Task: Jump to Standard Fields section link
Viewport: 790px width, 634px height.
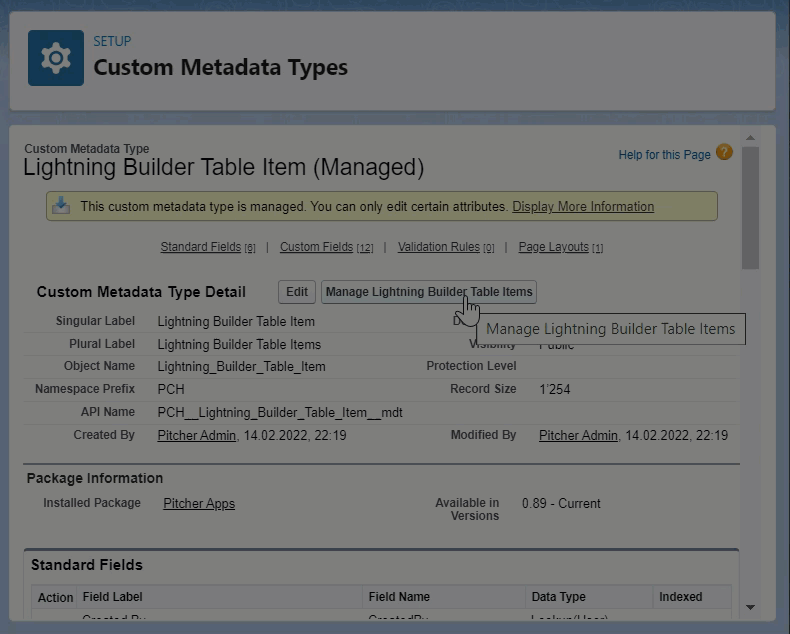Action: point(201,247)
